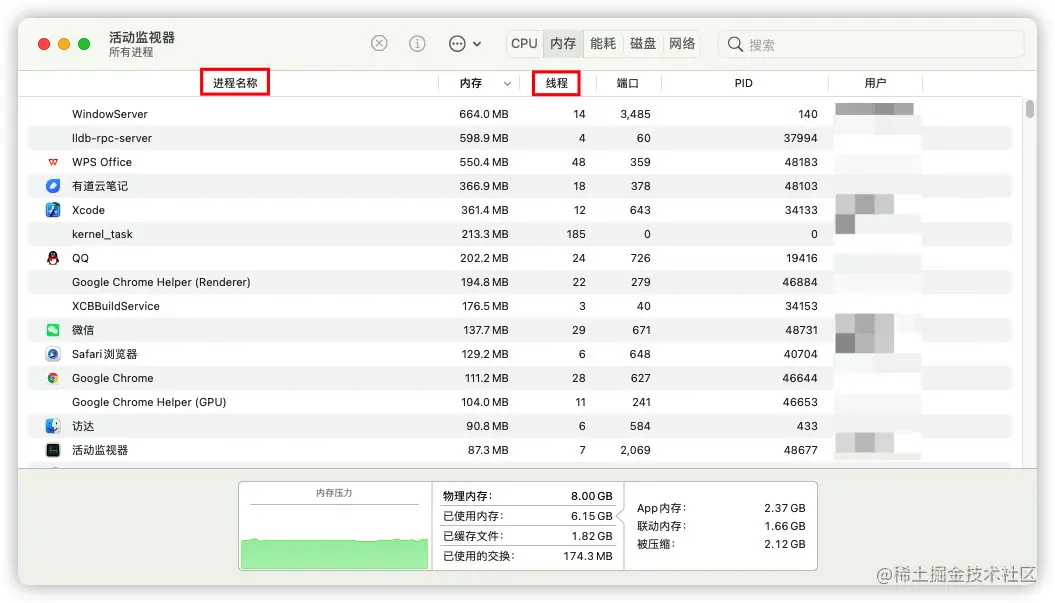Click the 被压缩 2.12 GB entry
The image size is (1055, 603).
721,544
